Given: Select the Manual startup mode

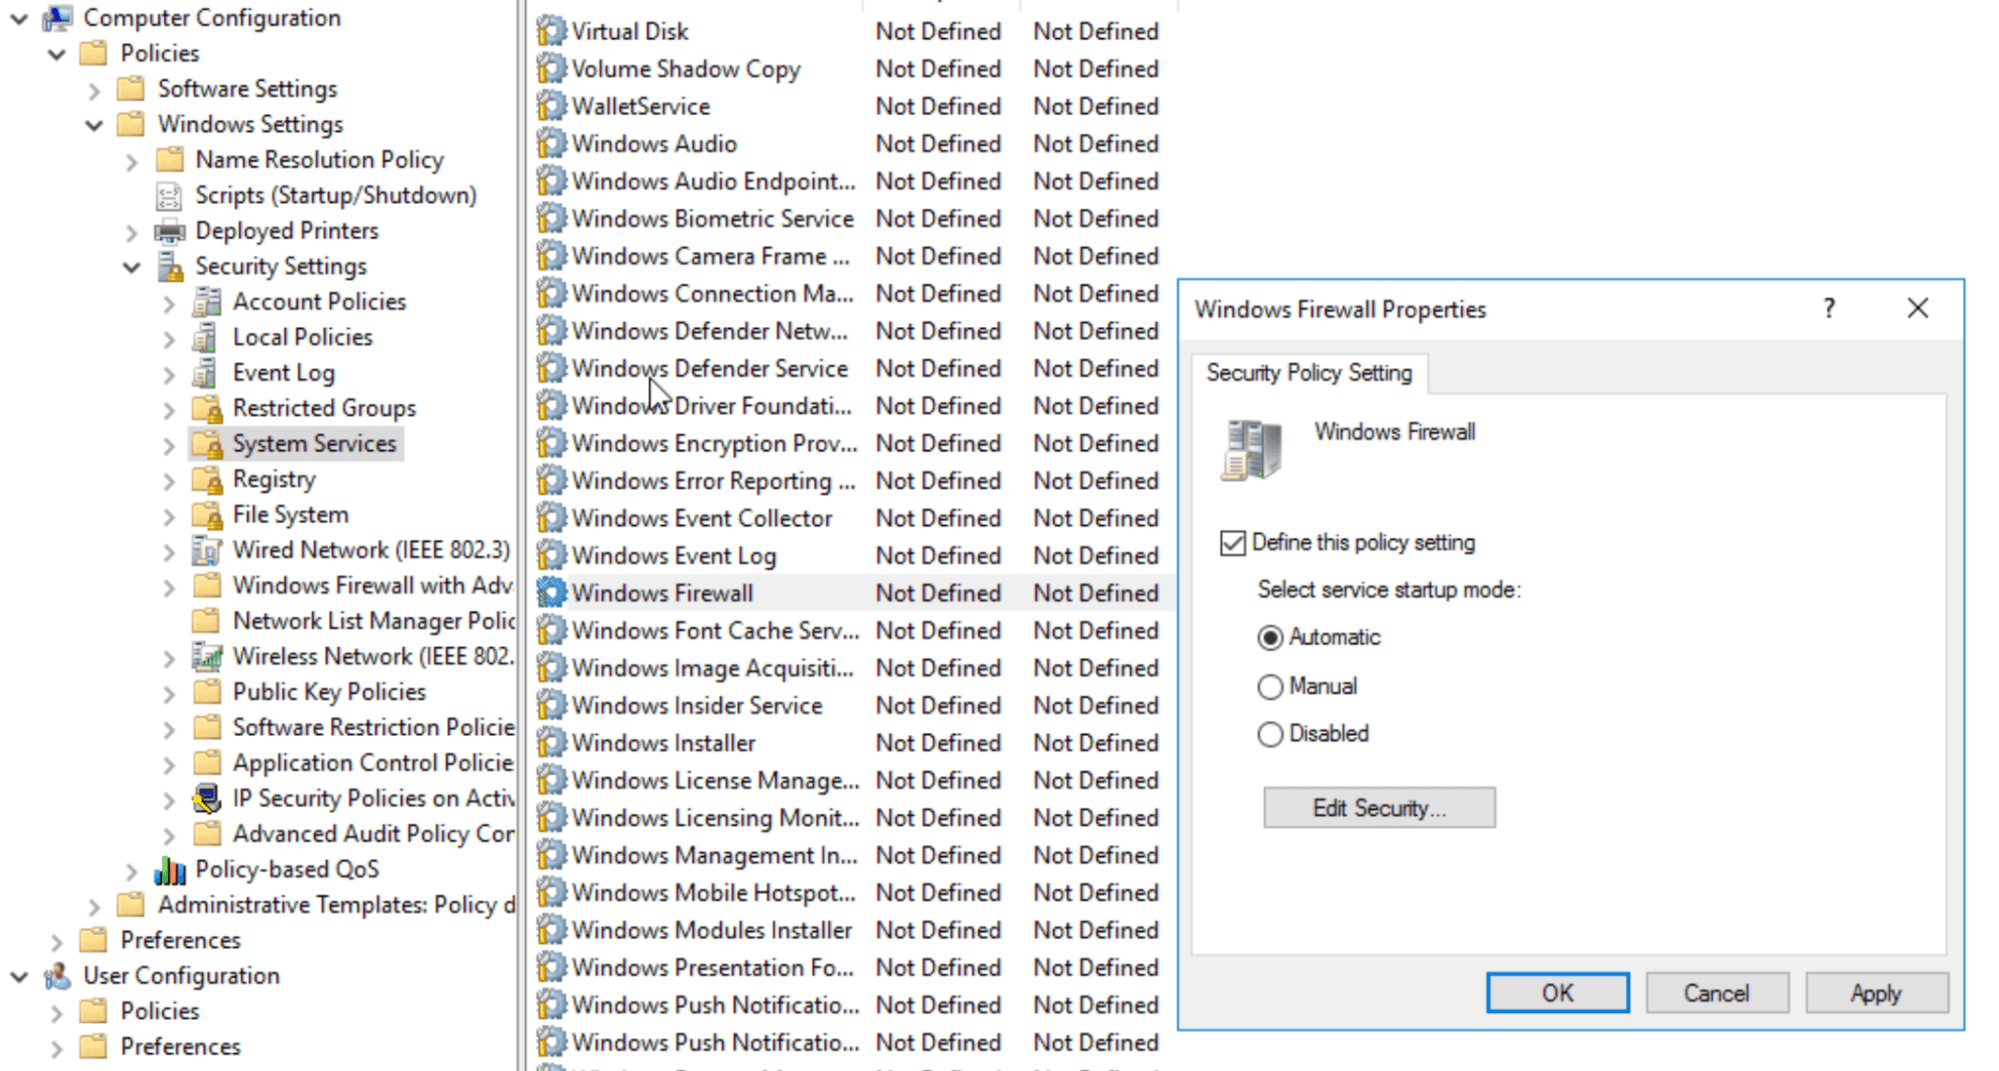Looking at the screenshot, I should coord(1269,687).
